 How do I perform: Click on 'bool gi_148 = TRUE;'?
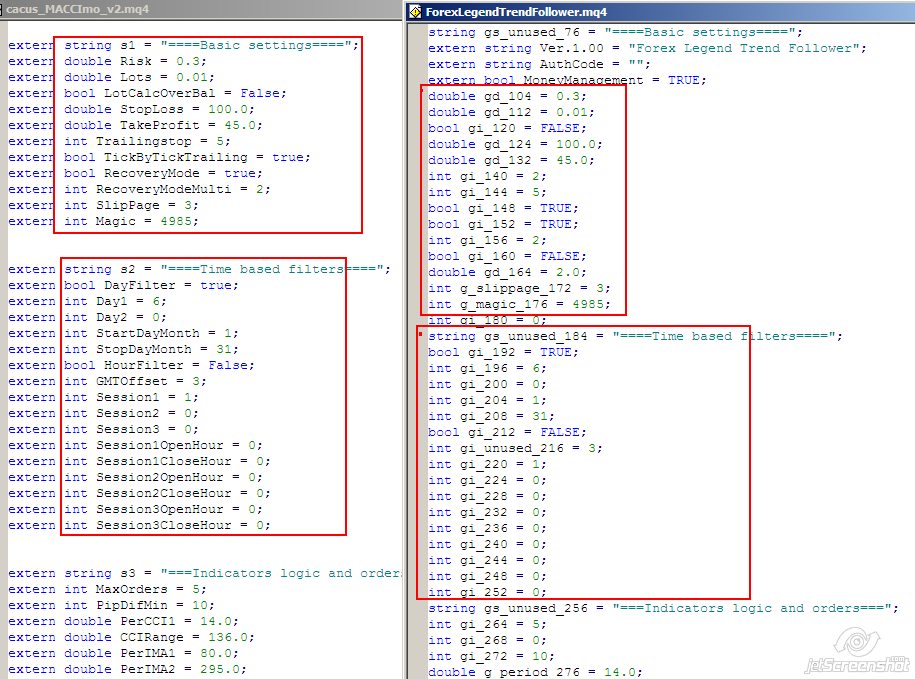pyautogui.click(x=503, y=208)
